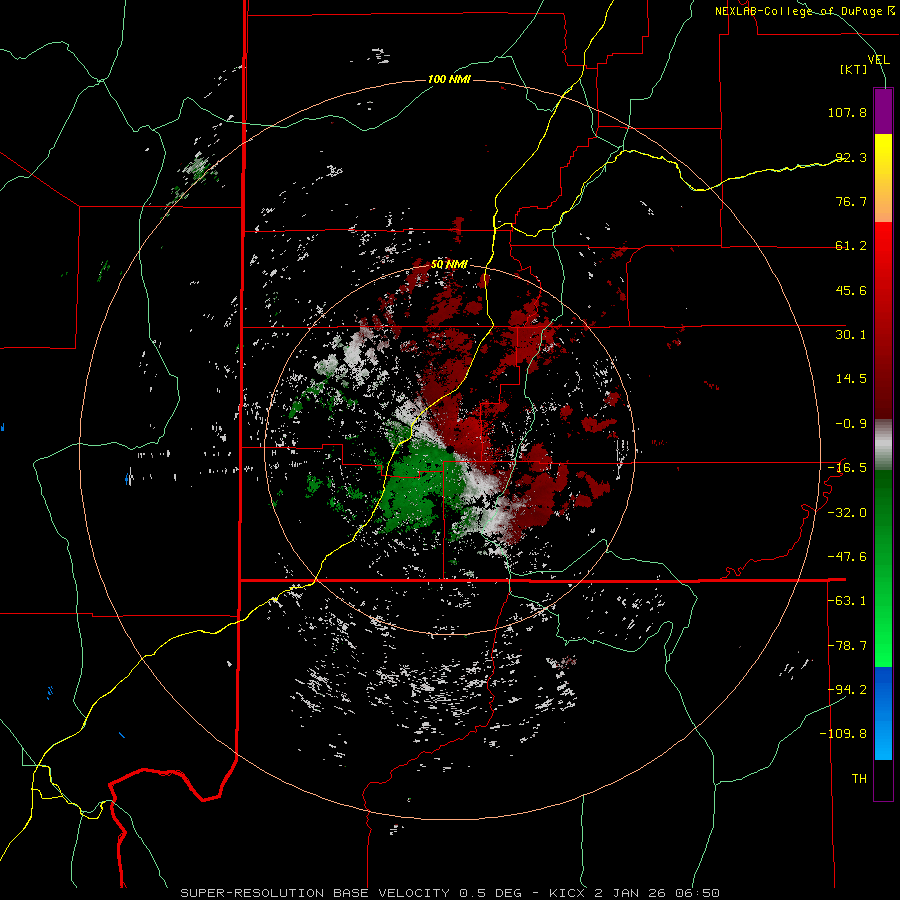
Task: Click the -94.2 legend value
Action: pyautogui.click(x=847, y=690)
